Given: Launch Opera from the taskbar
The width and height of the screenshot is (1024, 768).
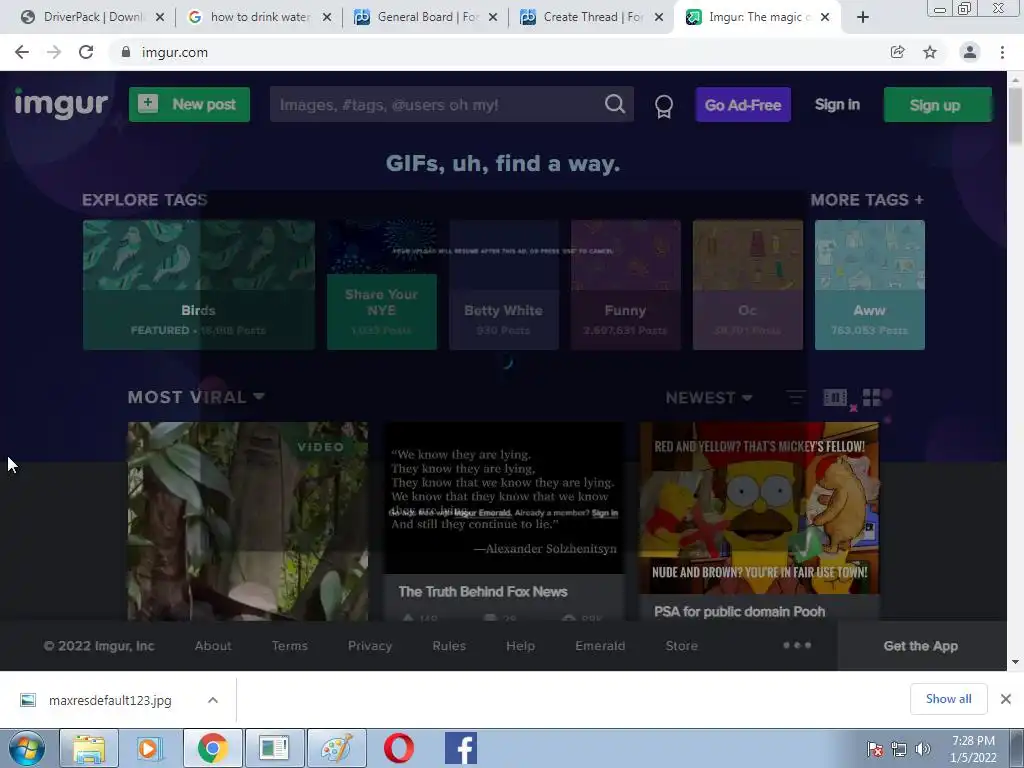Looking at the screenshot, I should [x=398, y=748].
